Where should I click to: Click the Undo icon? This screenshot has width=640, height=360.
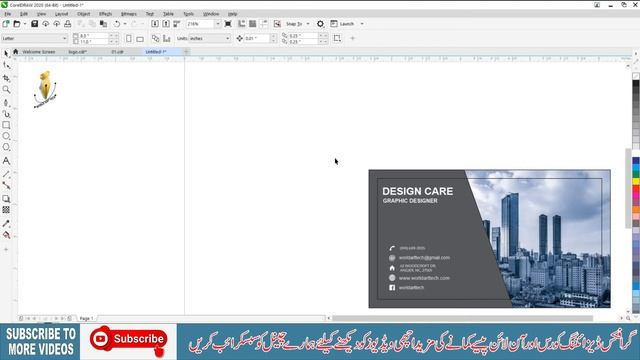(x=117, y=24)
